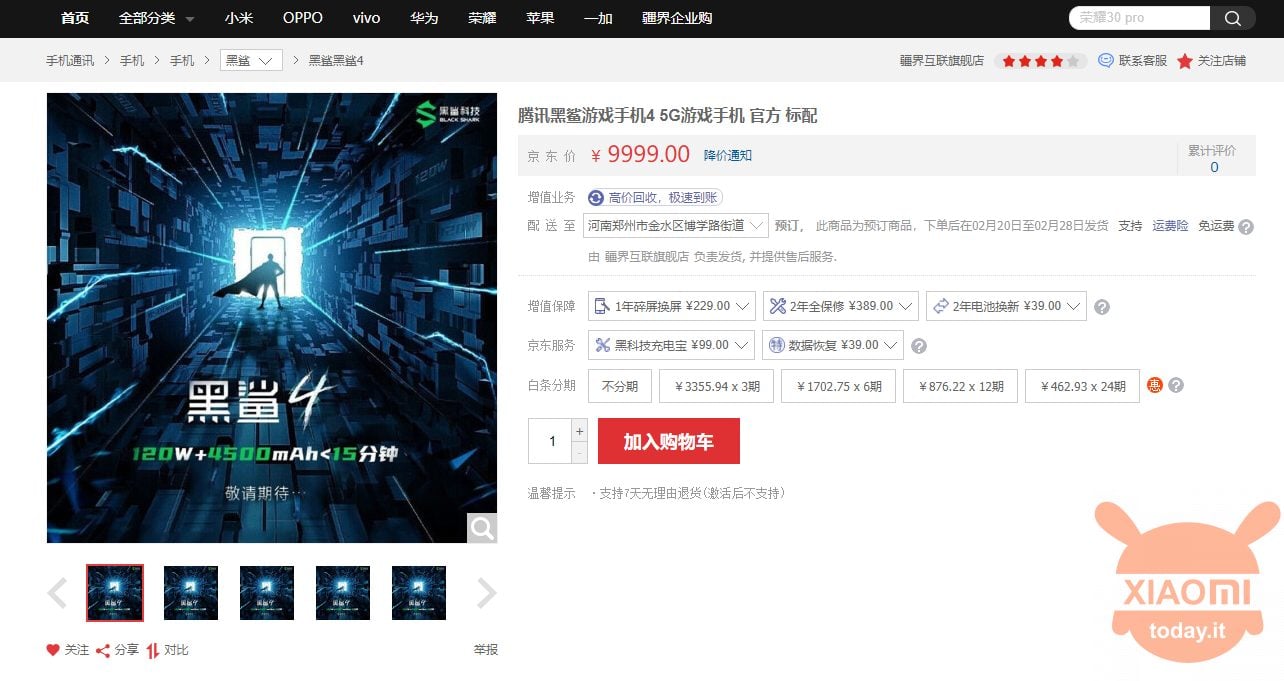Expand 黑科技充电宝 ¥99.00 dropdown
The height and width of the screenshot is (681, 1284).
[671, 345]
